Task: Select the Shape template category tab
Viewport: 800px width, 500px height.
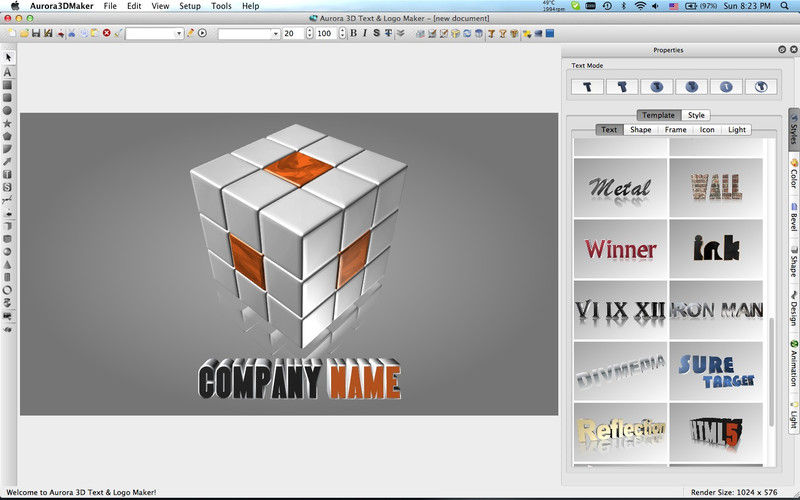Action: 640,130
